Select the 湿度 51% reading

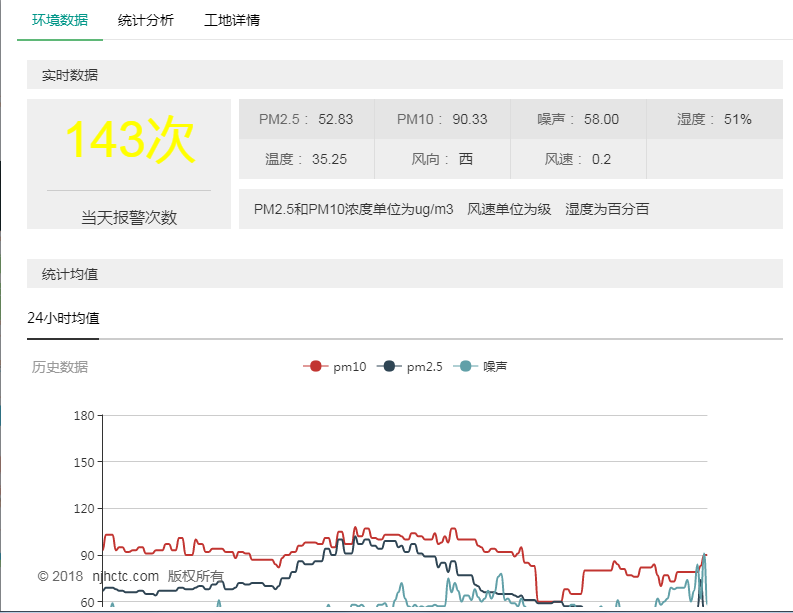pyautogui.click(x=714, y=119)
